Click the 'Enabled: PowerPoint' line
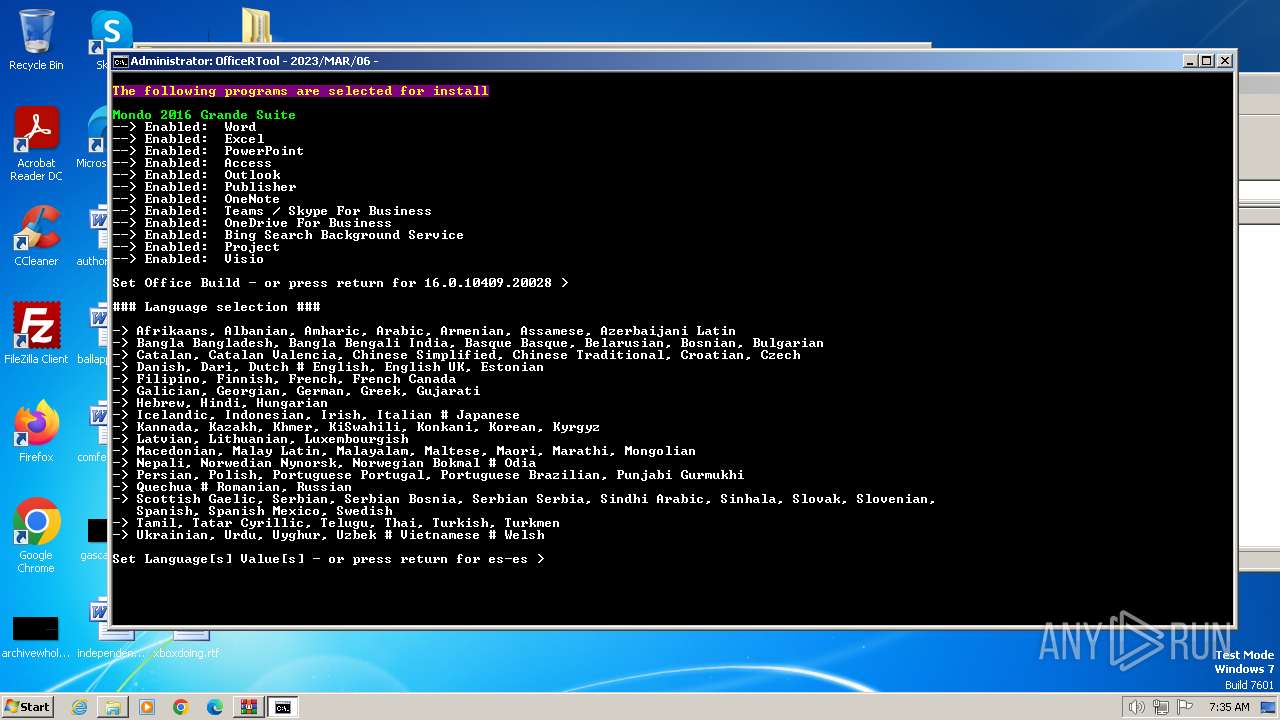Viewport: 1280px width, 720px height. (208, 151)
